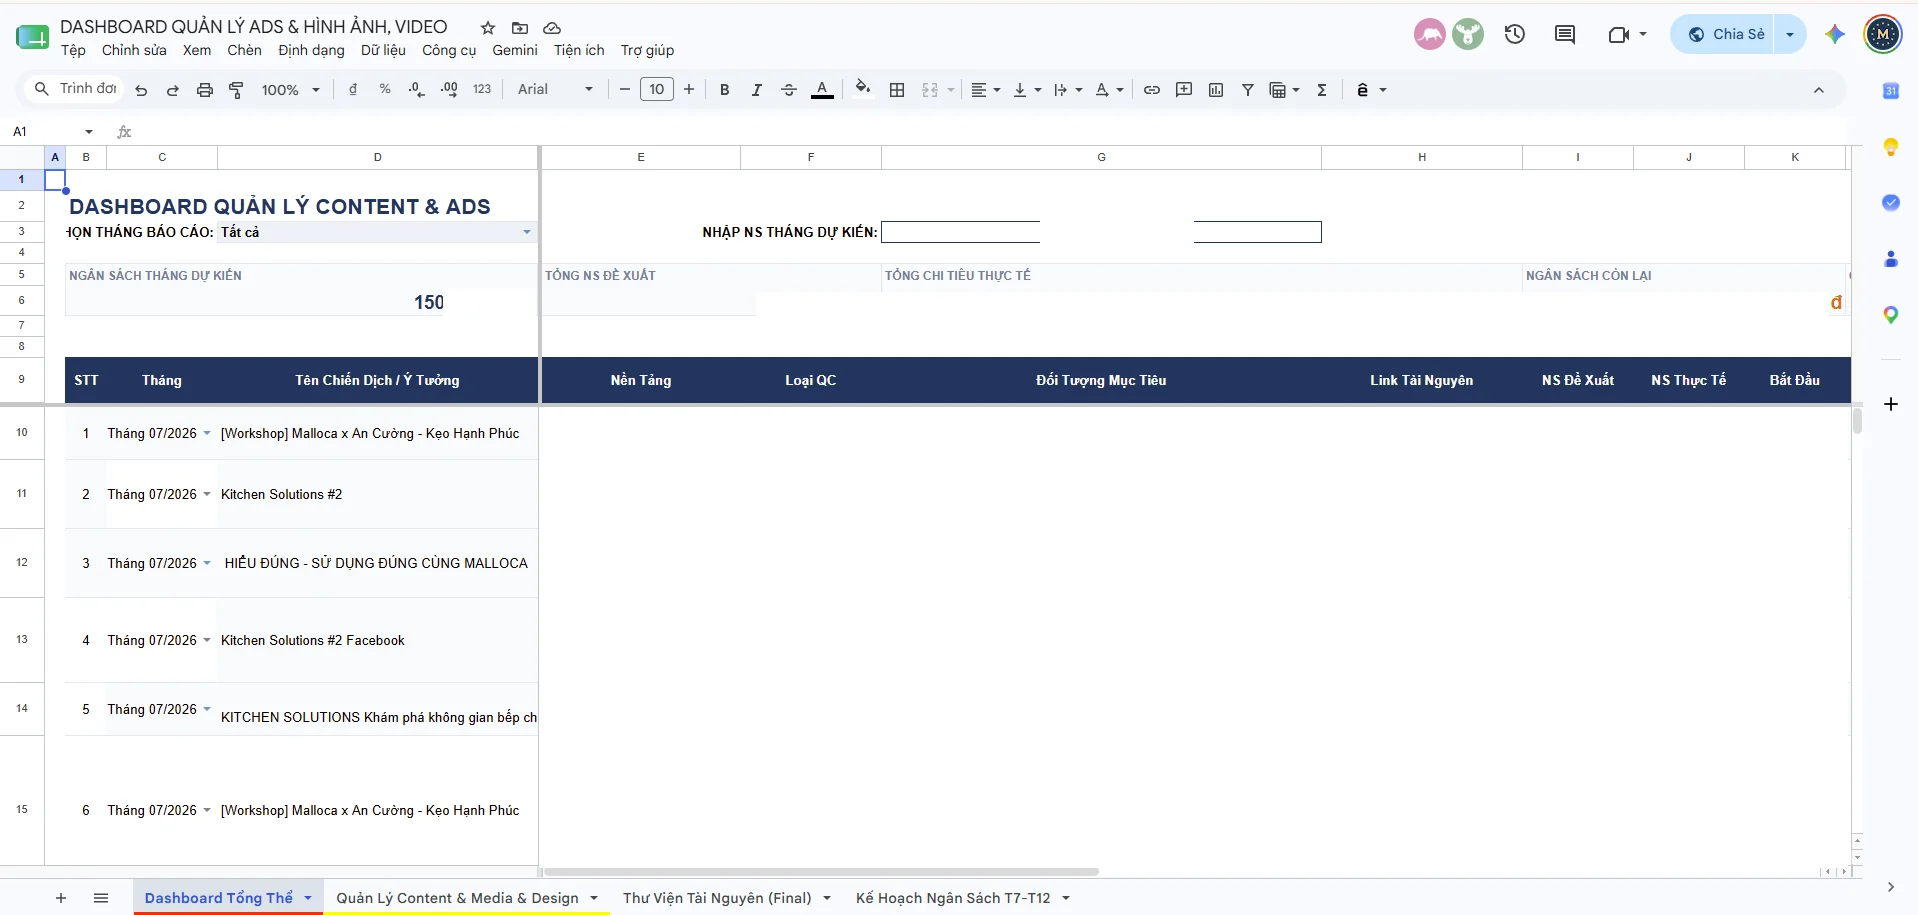Get add-ons with side panel plus
The image size is (1918, 915).
[x=1891, y=404]
